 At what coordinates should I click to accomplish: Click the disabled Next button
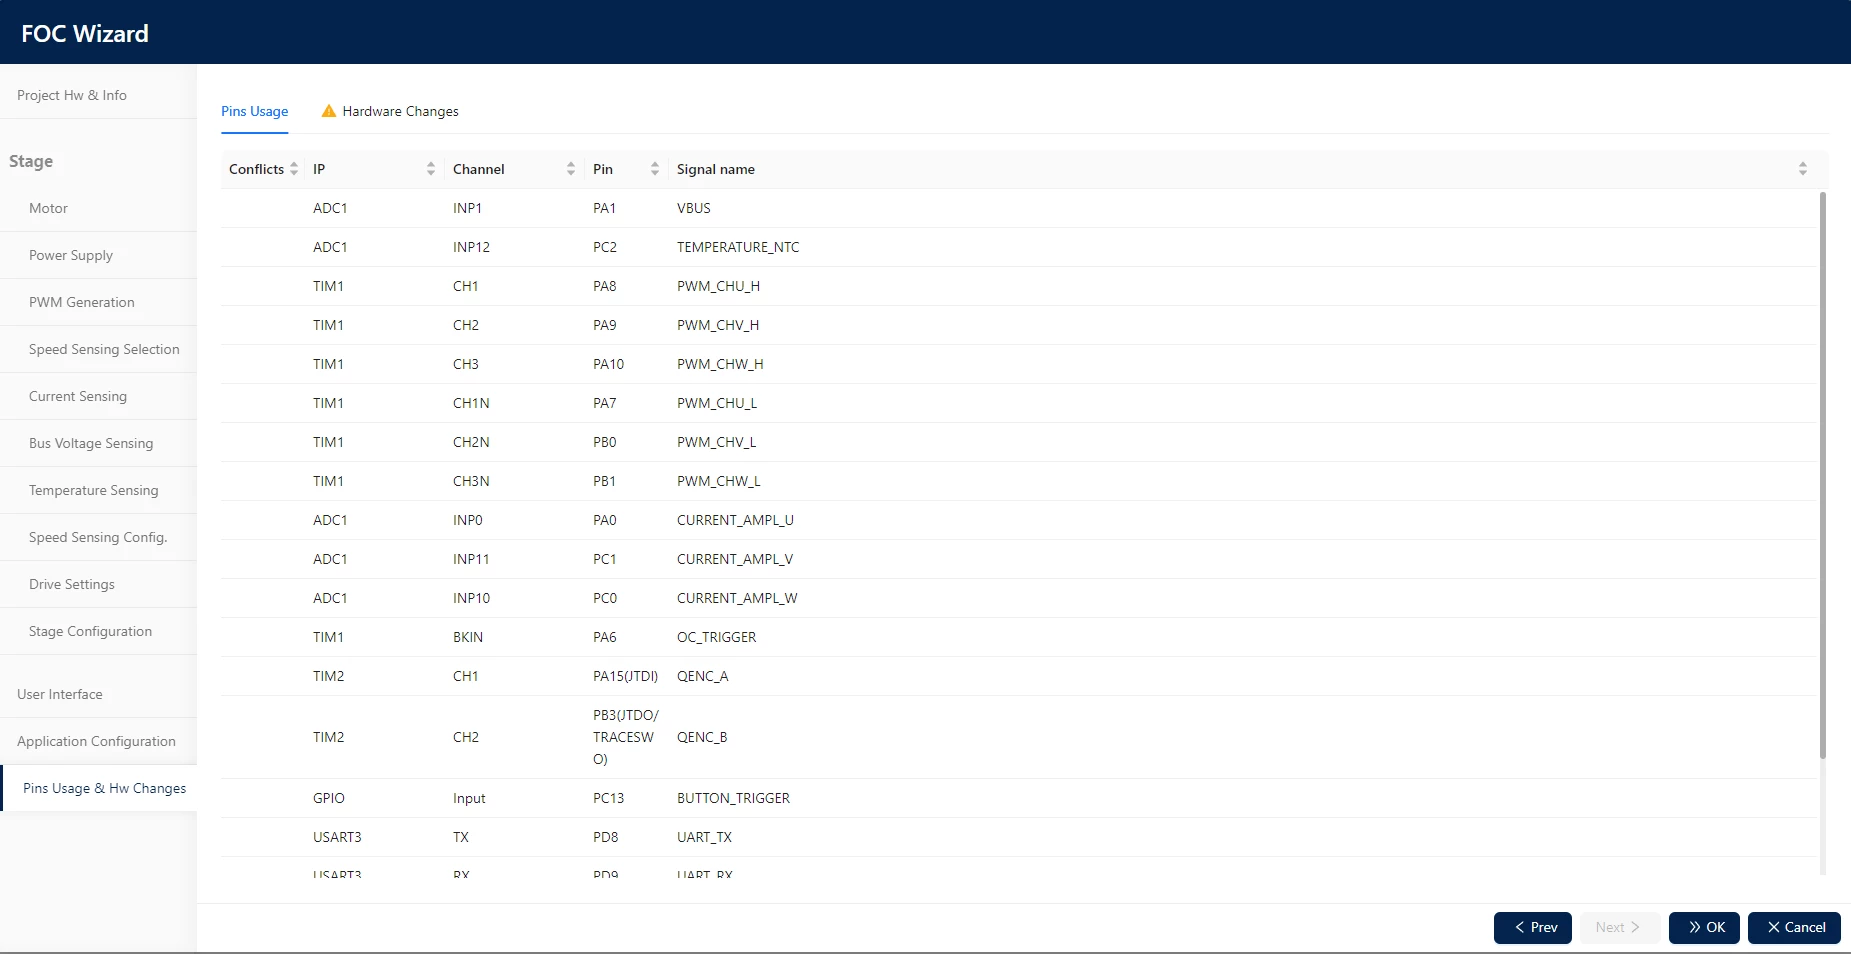tap(1620, 927)
